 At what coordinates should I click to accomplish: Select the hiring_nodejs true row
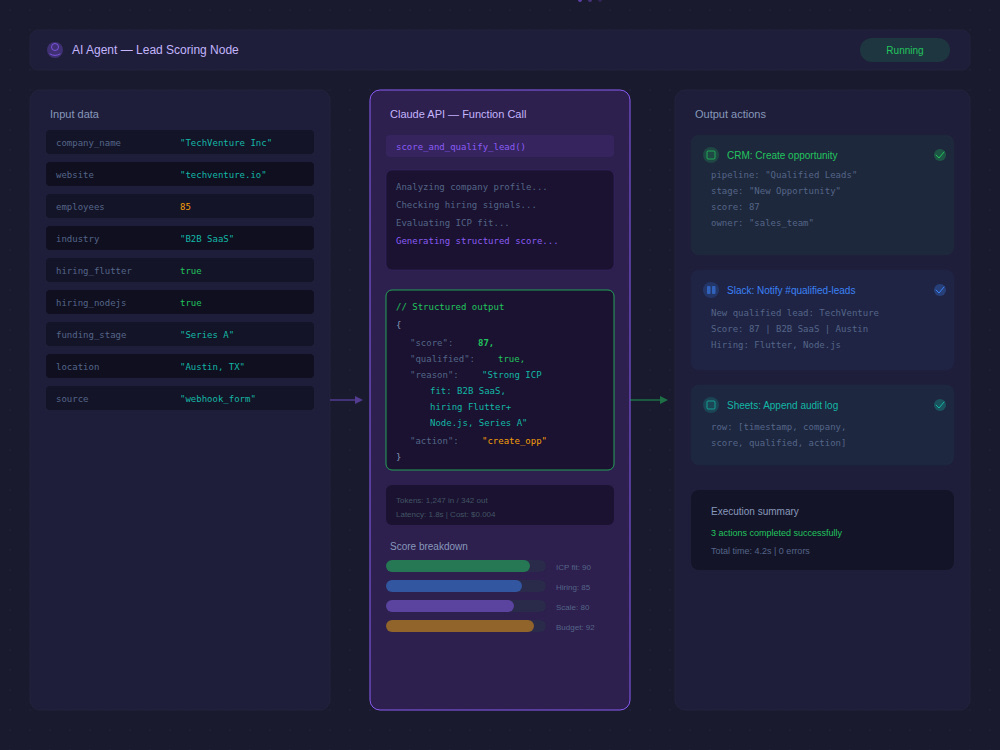pos(180,302)
